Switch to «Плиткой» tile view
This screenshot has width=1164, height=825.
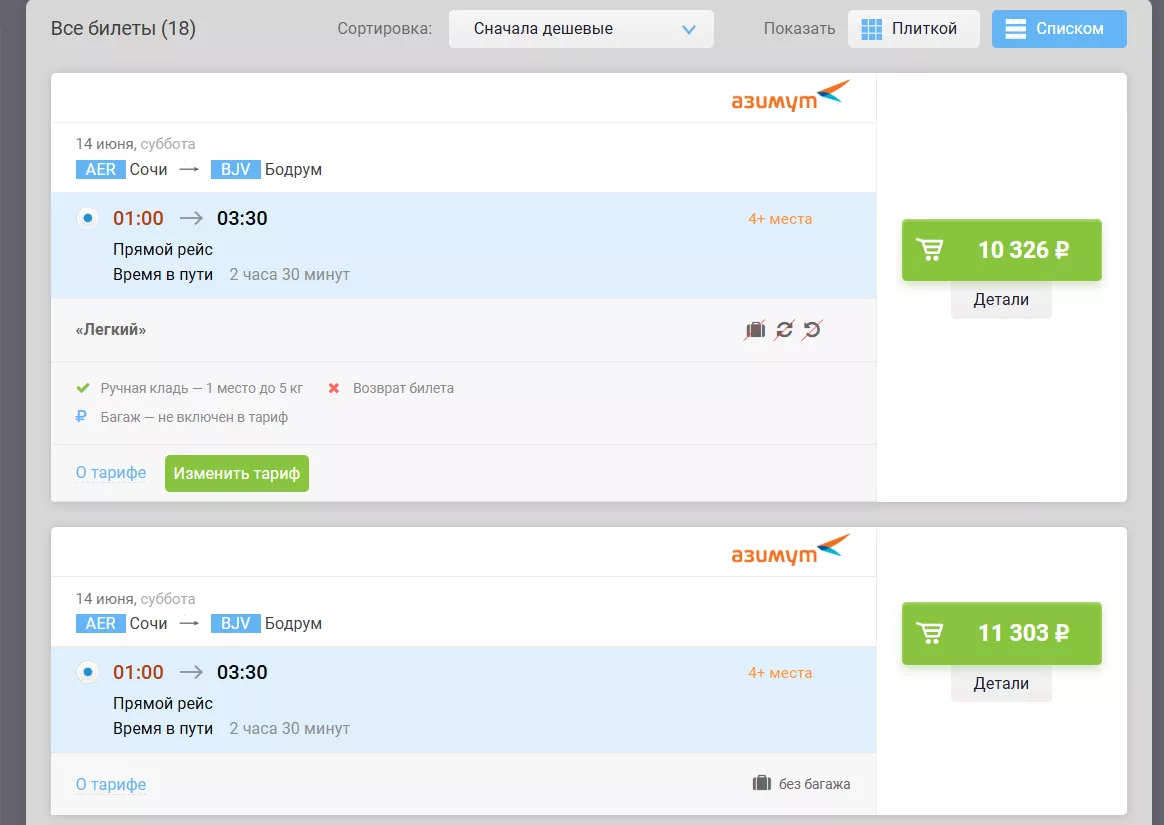pyautogui.click(x=913, y=29)
